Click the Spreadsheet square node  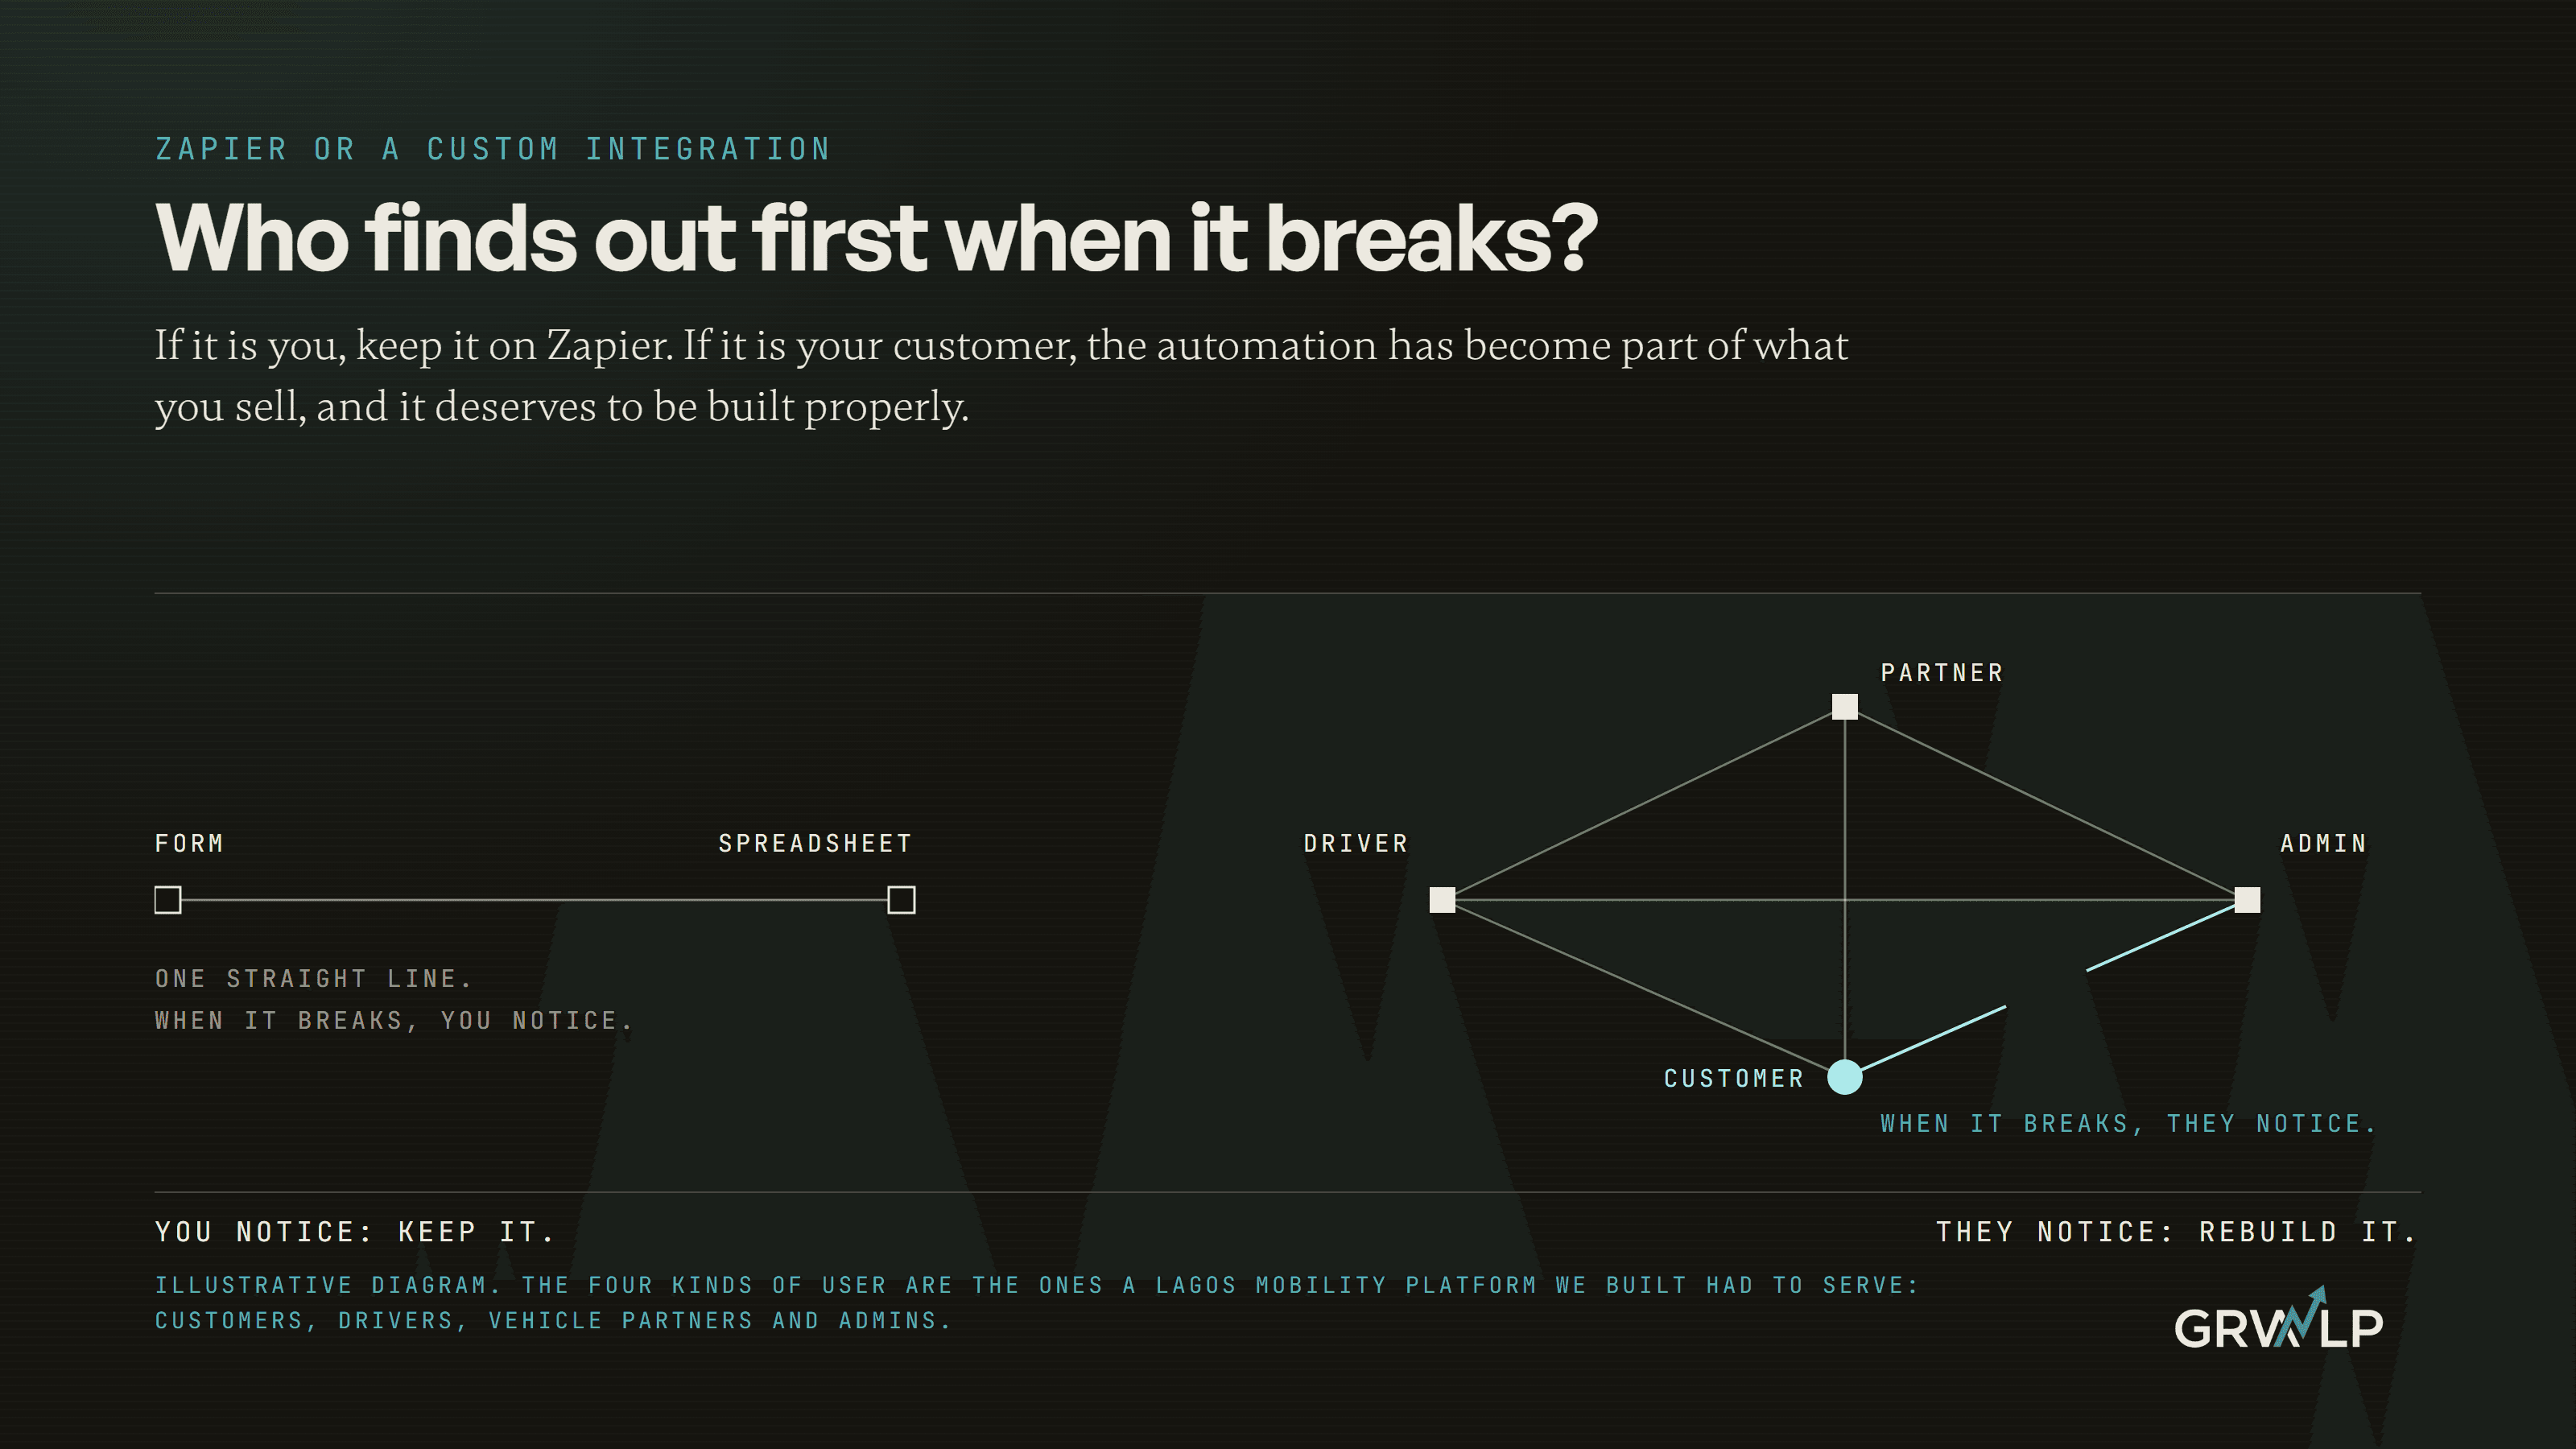point(901,900)
